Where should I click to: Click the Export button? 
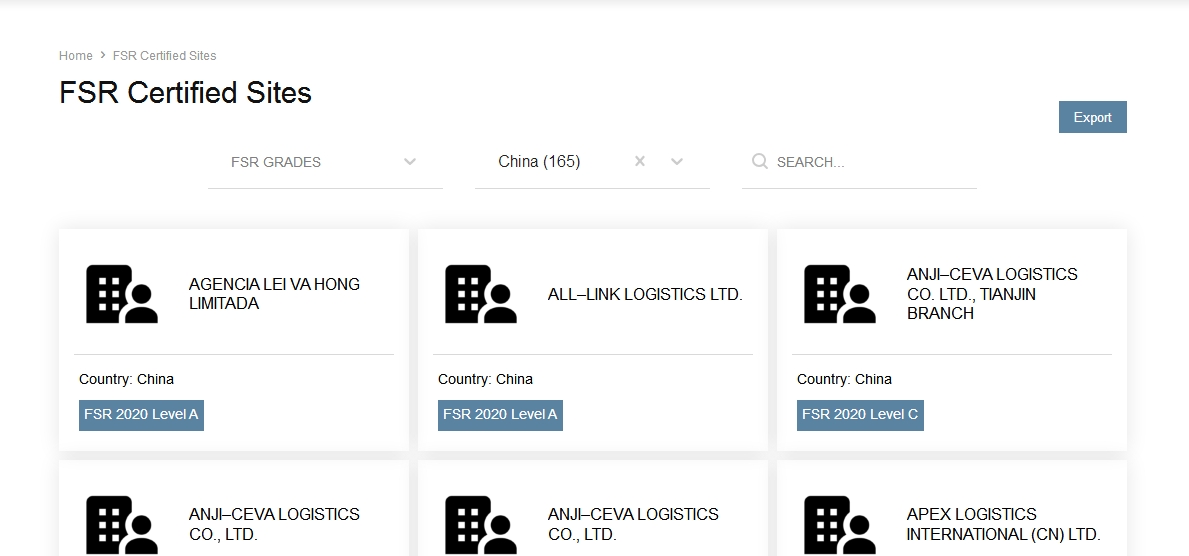[x=1093, y=117]
